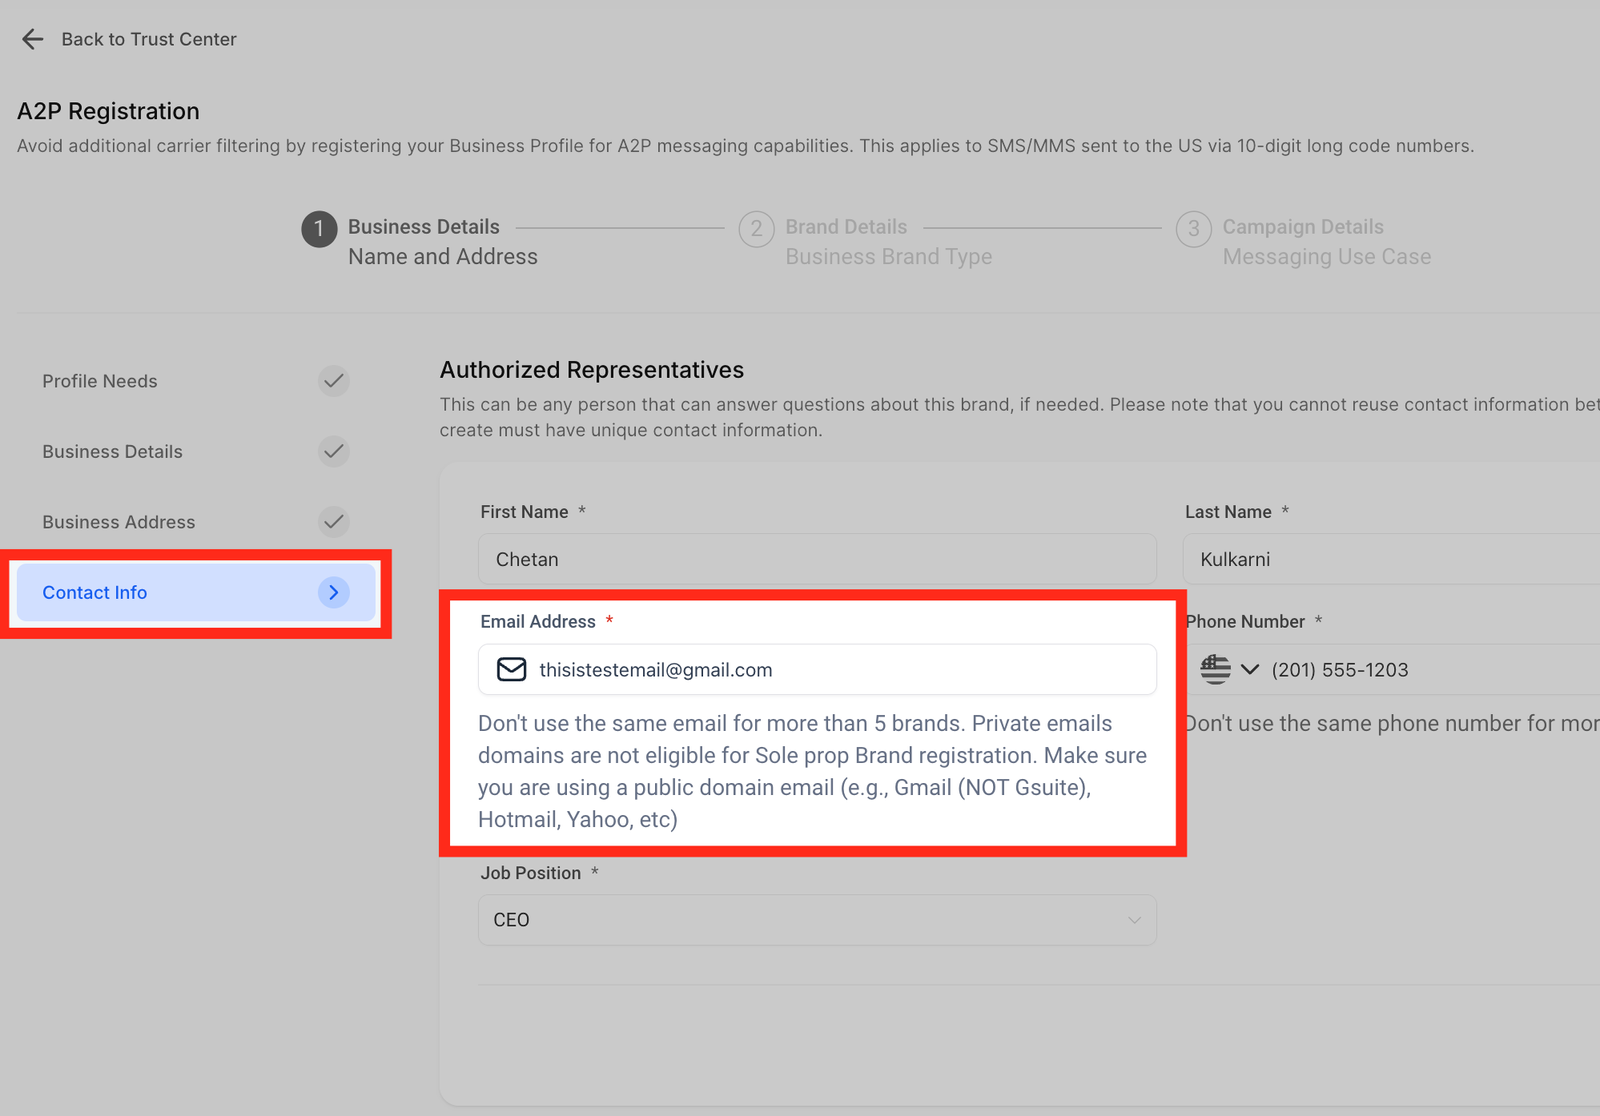Click step 3 circle for Campaign Details

(1193, 229)
